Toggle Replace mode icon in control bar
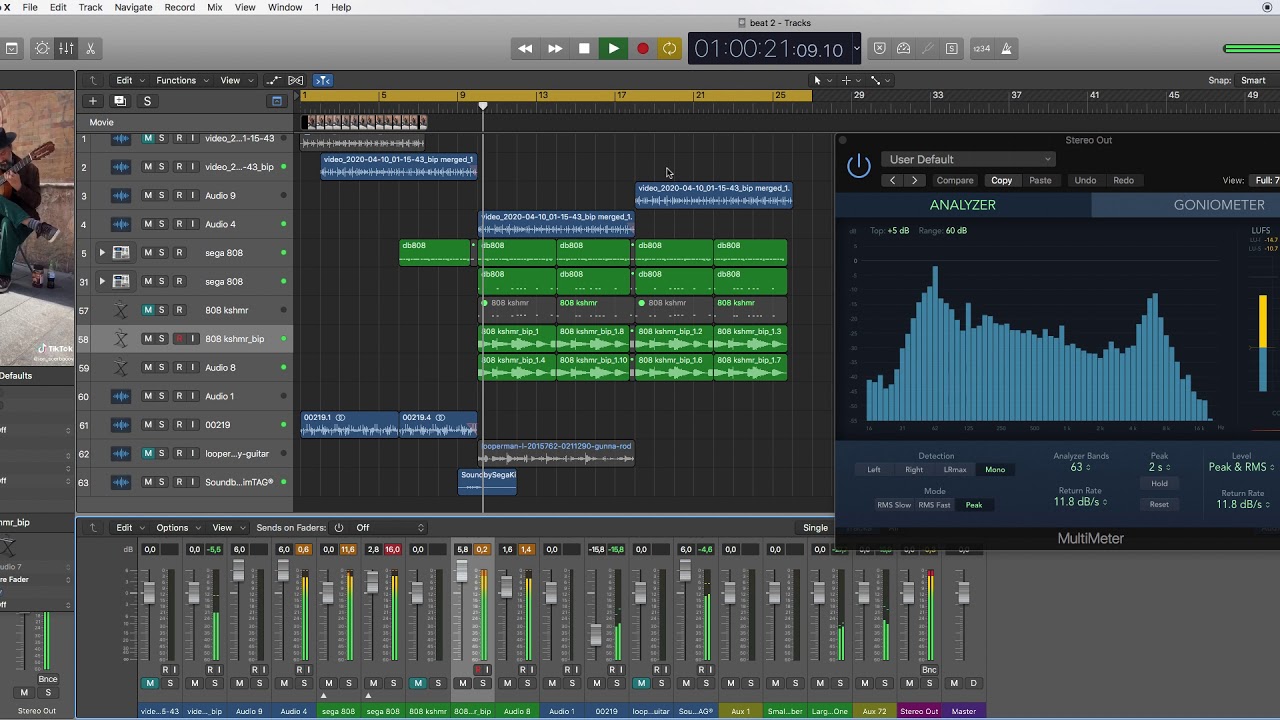1280x720 pixels. point(879,48)
